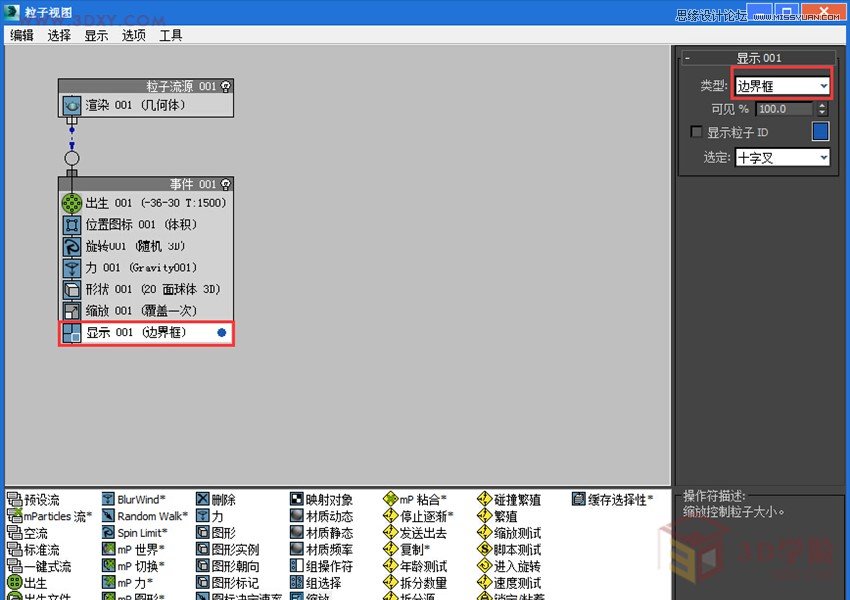850x600 pixels.
Task: Select the 渲染 001 (几何体) entry
Action: [x=130, y=103]
